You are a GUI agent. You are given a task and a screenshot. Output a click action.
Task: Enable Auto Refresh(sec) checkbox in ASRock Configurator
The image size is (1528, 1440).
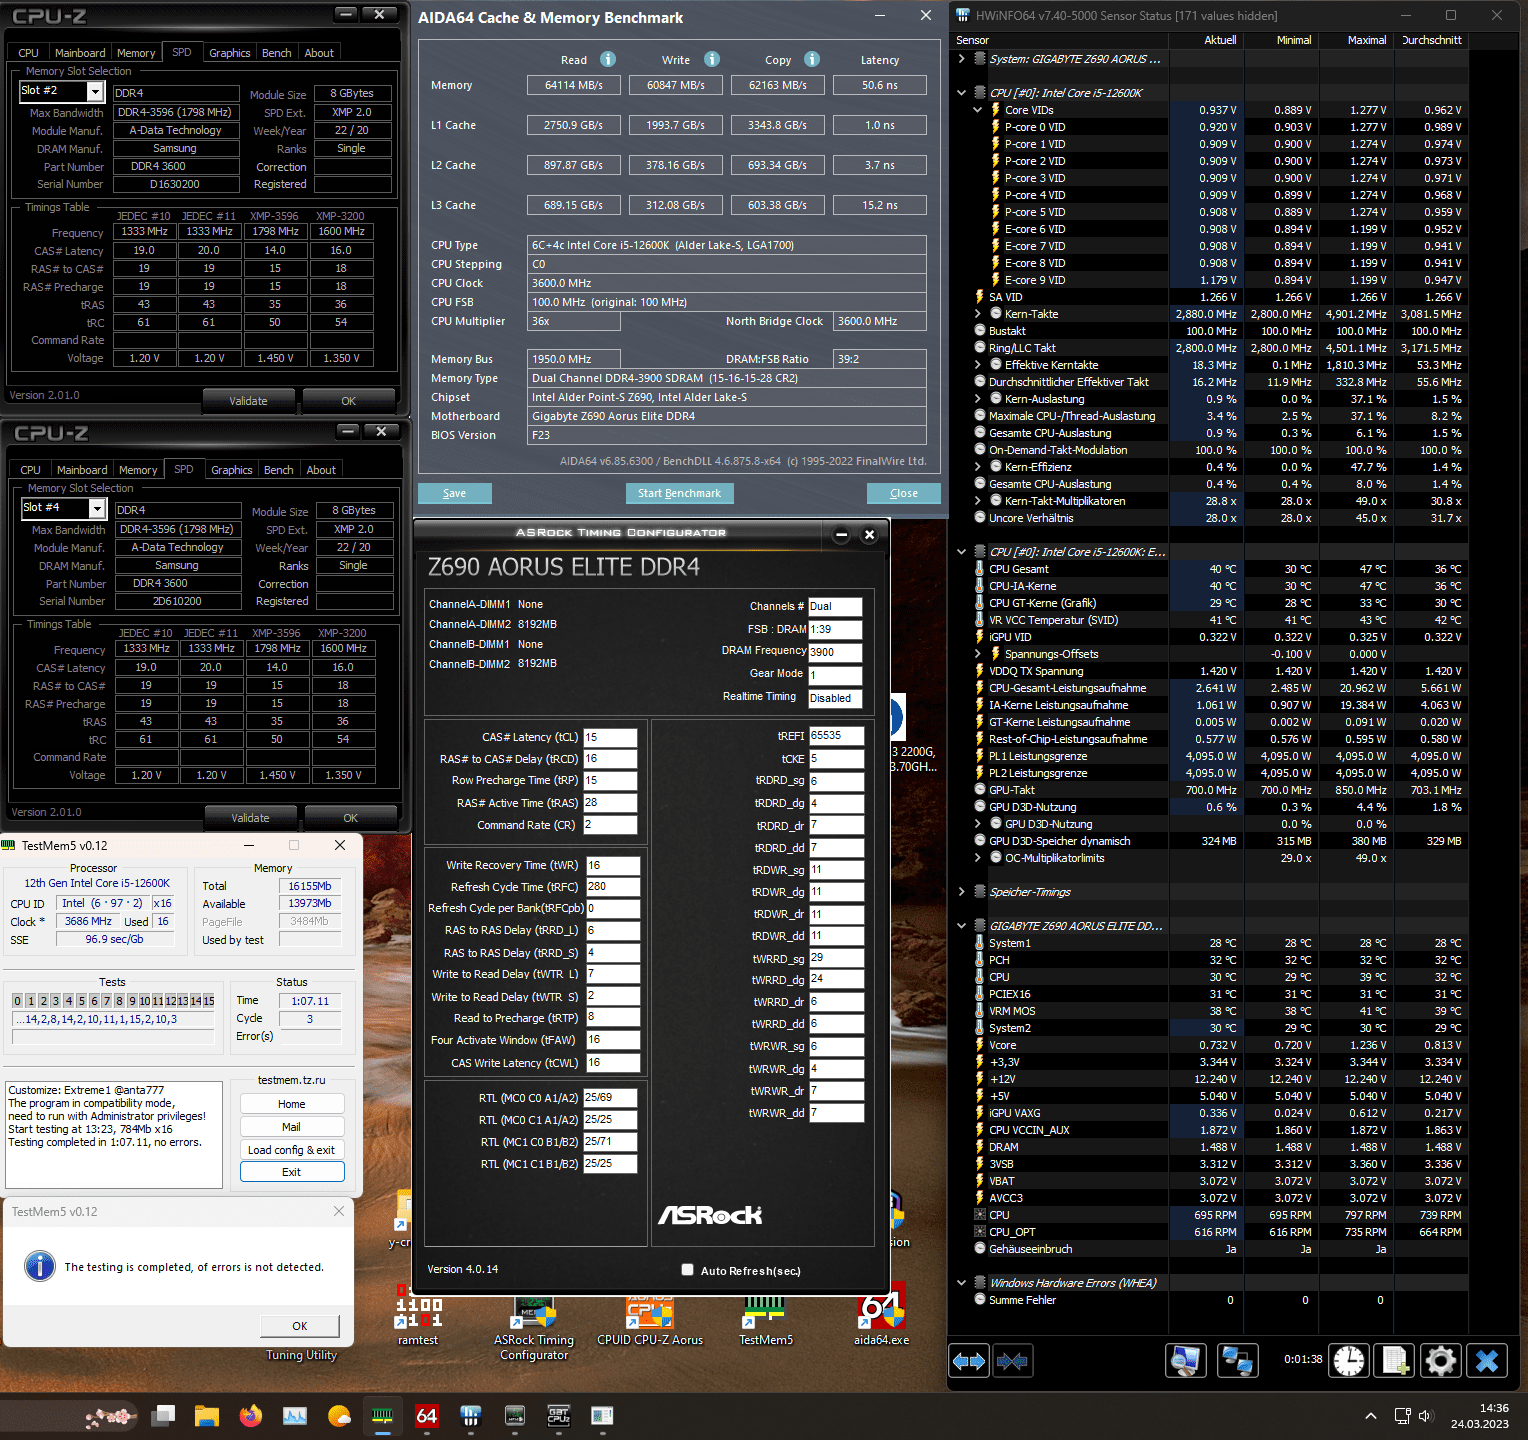[687, 1270]
